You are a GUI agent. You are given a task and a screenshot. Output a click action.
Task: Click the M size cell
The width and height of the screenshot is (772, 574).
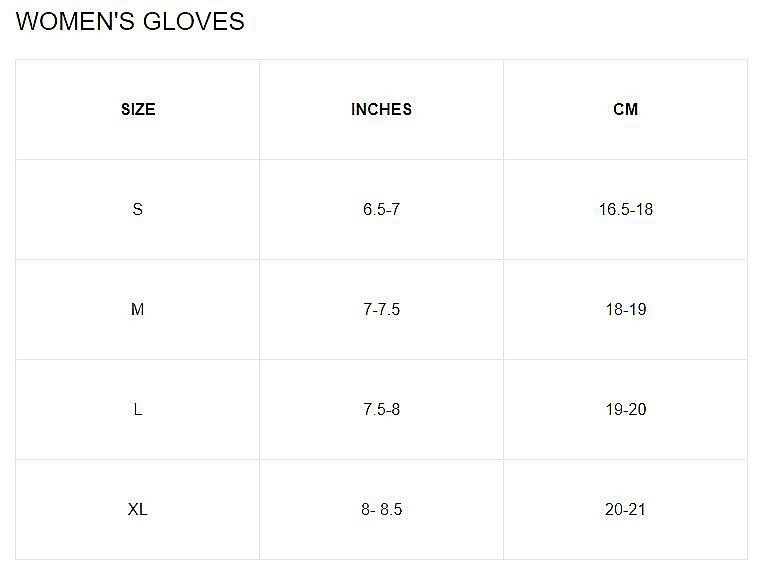point(138,309)
